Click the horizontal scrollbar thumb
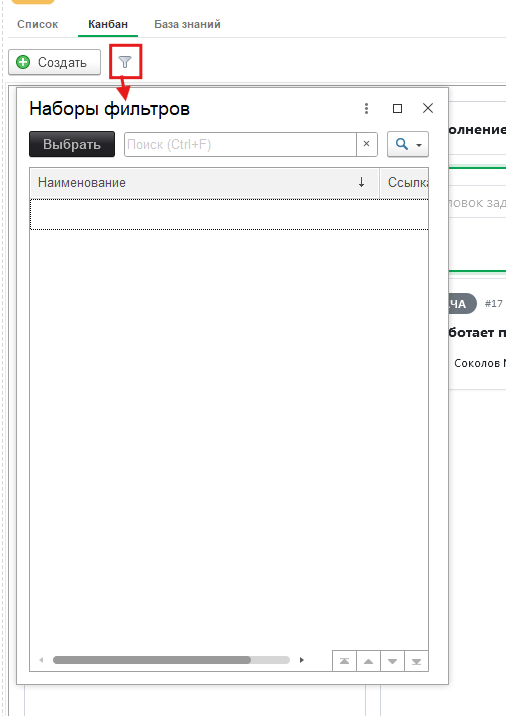The width and height of the screenshot is (506, 716). (x=152, y=660)
